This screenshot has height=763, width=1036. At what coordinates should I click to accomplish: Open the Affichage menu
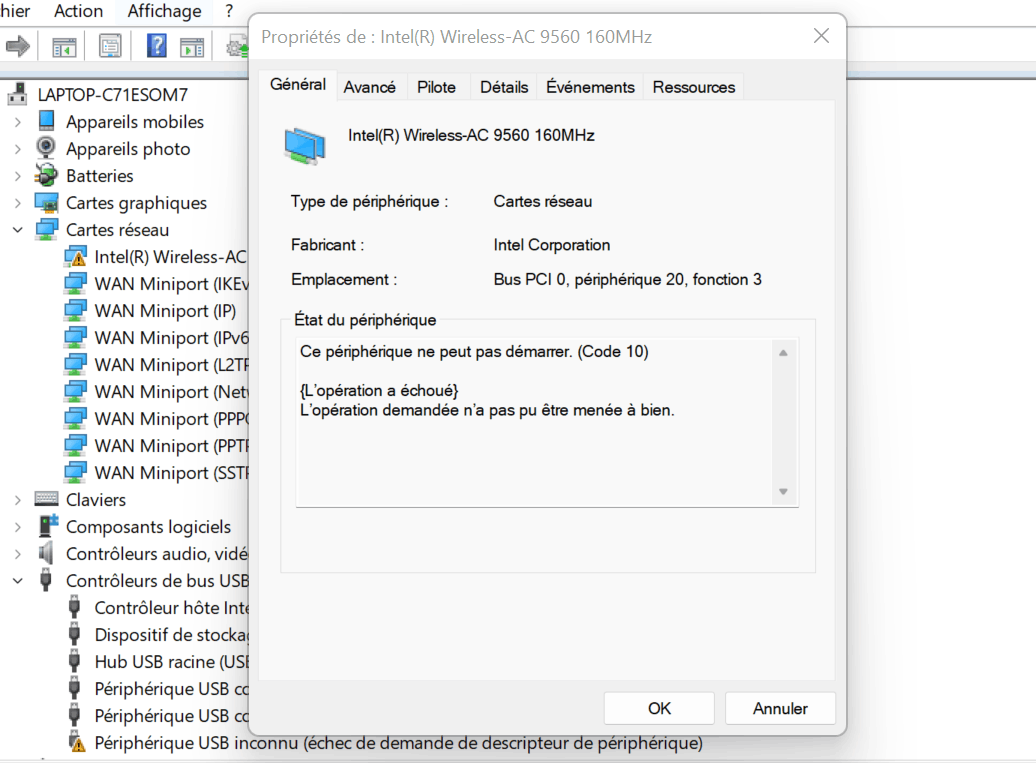click(x=165, y=11)
